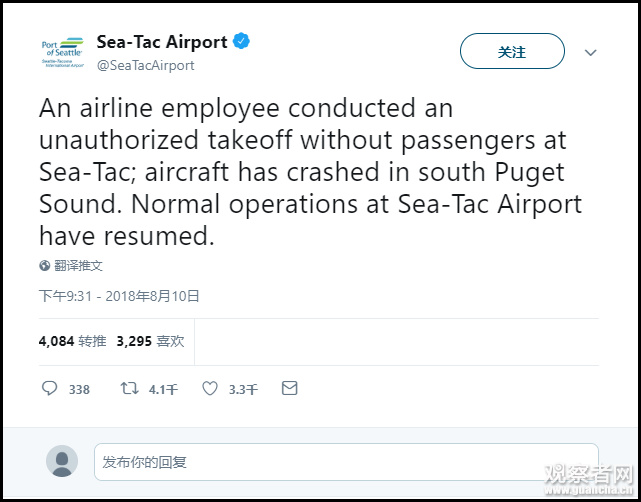View the 3,295 喜欢 likes list
The image size is (641, 502).
point(150,341)
